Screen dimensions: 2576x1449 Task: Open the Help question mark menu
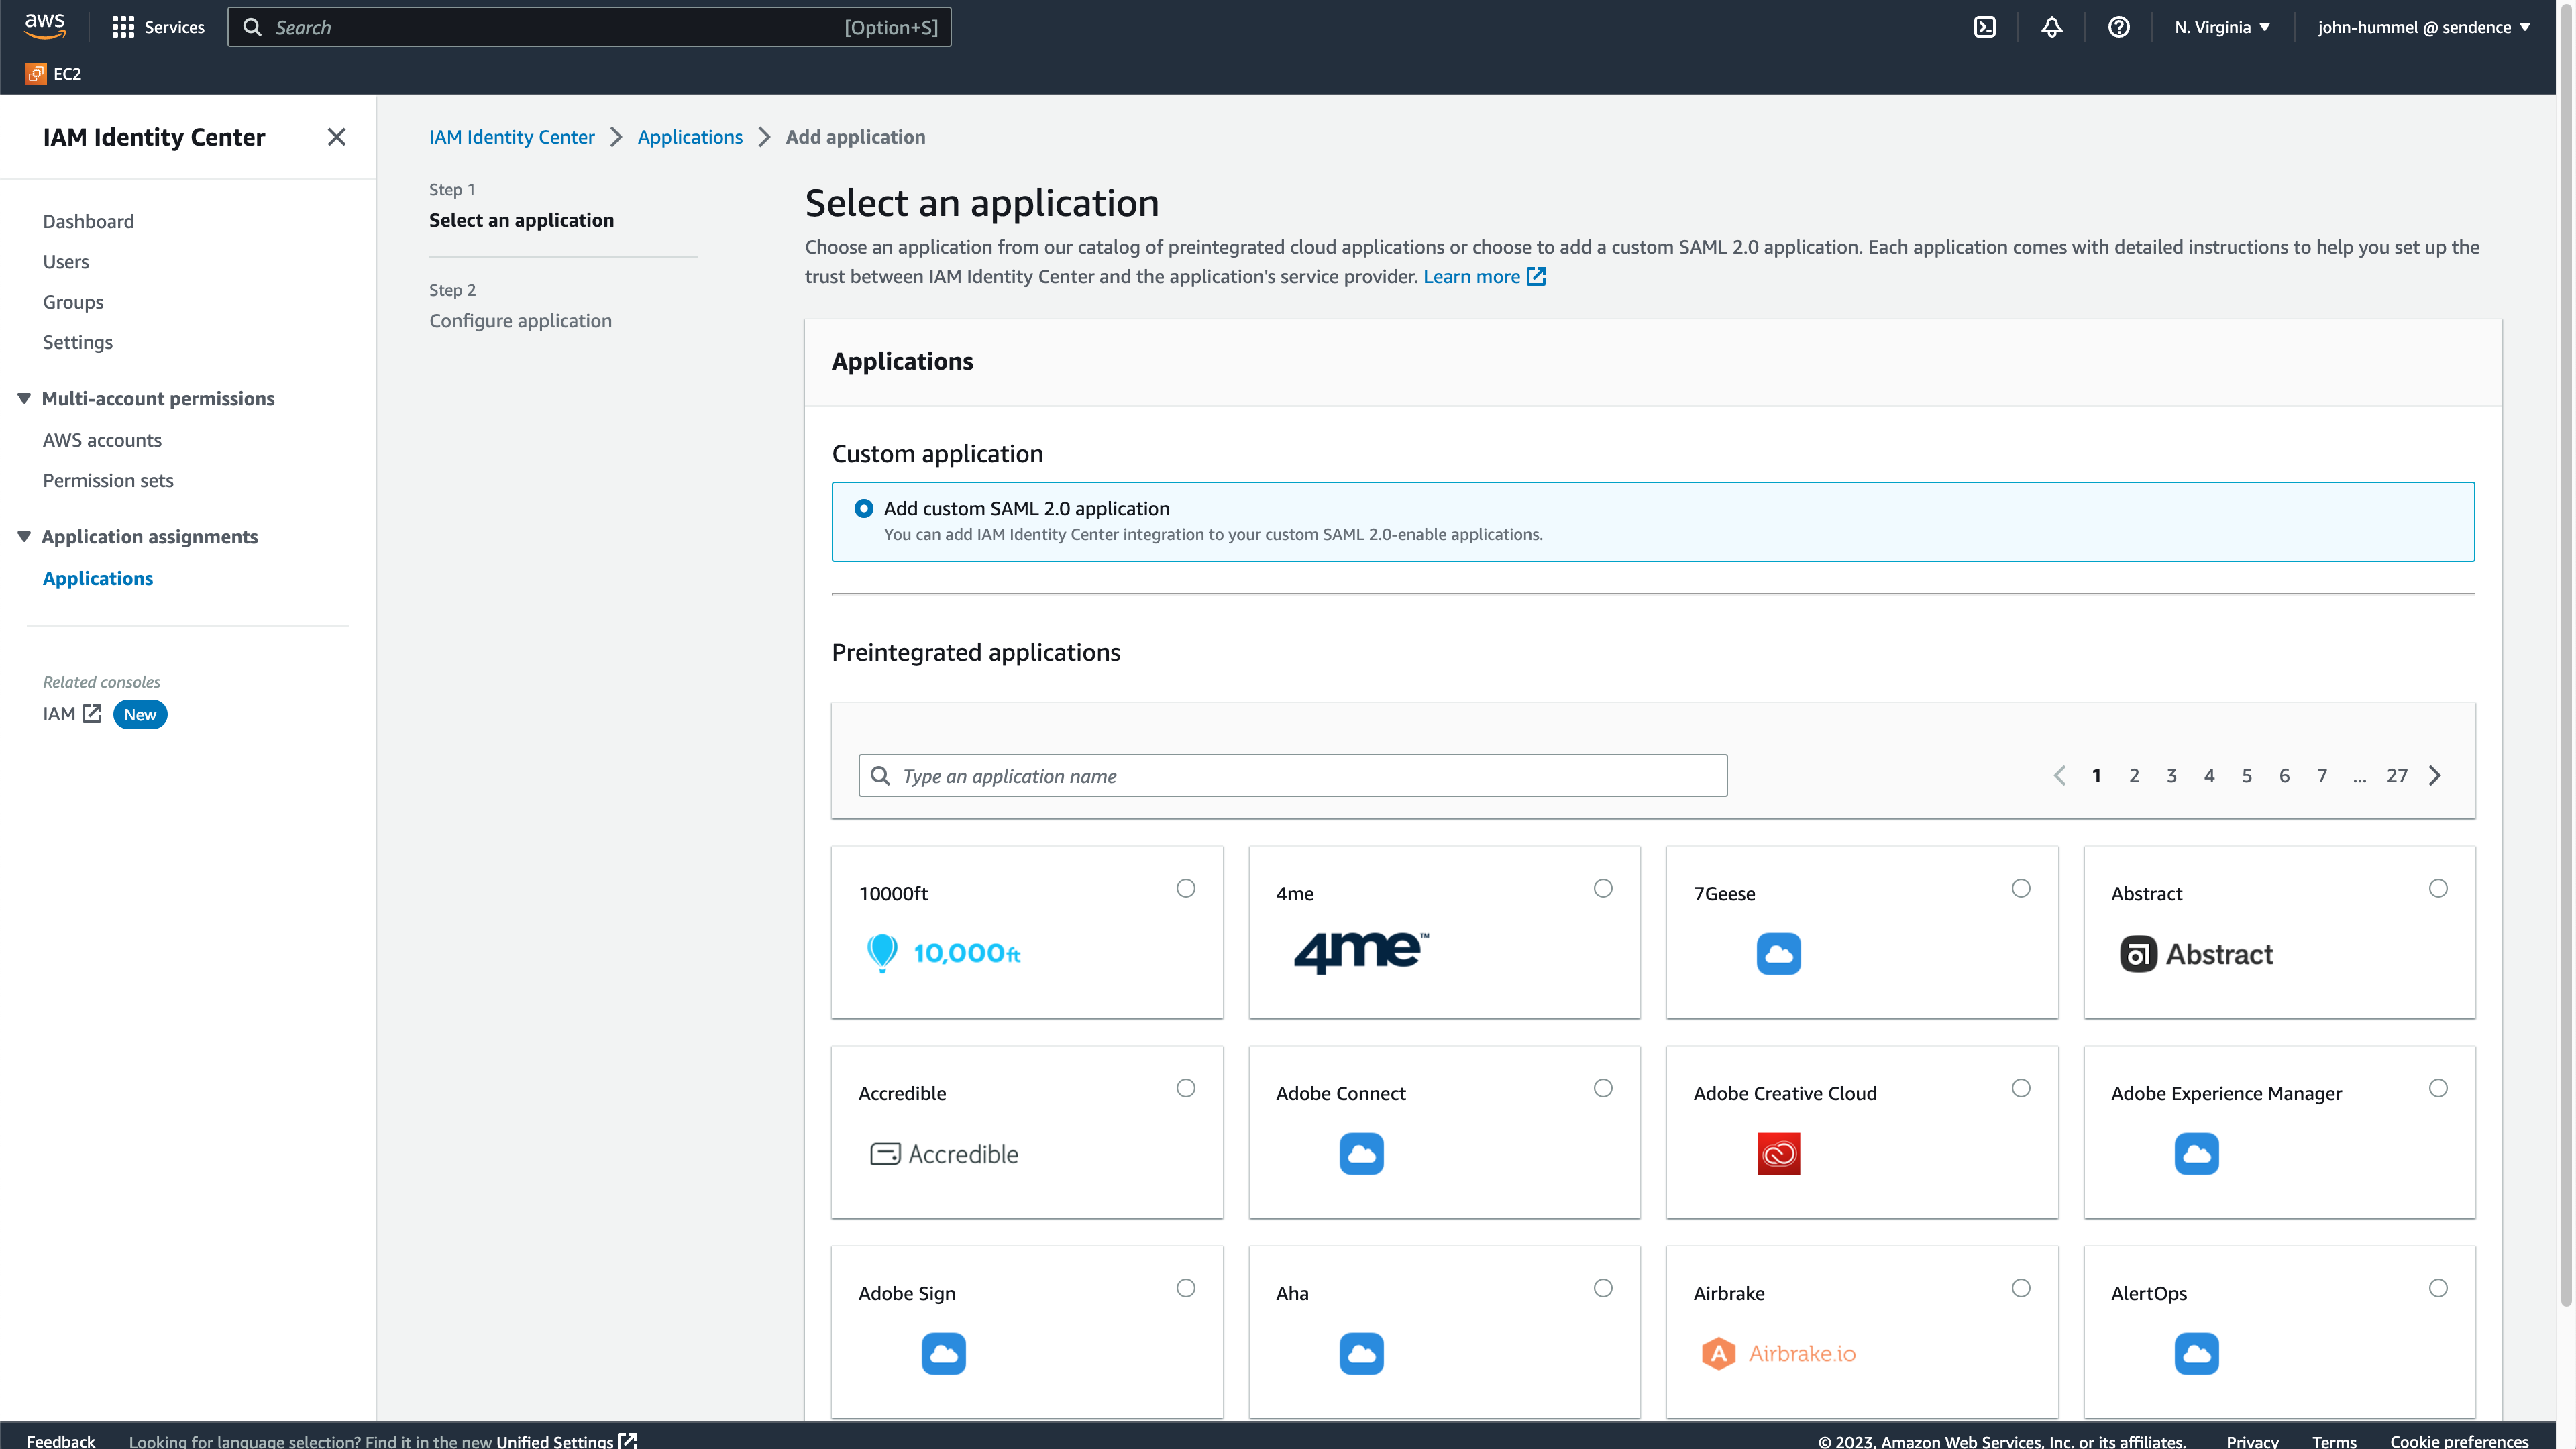[x=2118, y=27]
